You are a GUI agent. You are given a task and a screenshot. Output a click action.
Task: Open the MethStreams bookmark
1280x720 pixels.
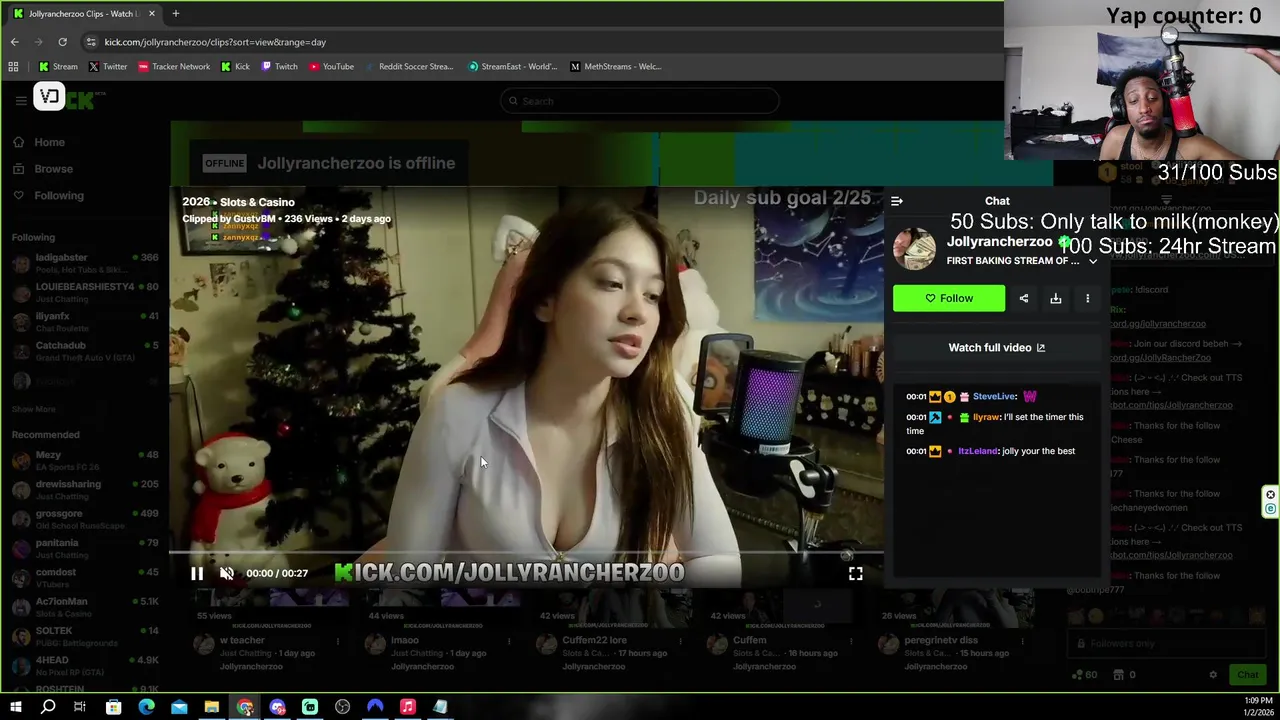coord(616,67)
